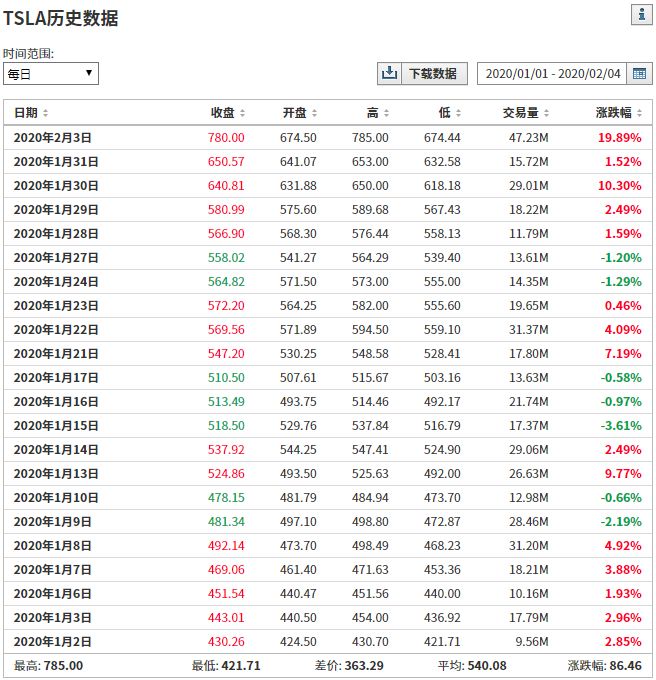Click the 0.46% change value
This screenshot has height=680, width=656.
pyautogui.click(x=623, y=306)
